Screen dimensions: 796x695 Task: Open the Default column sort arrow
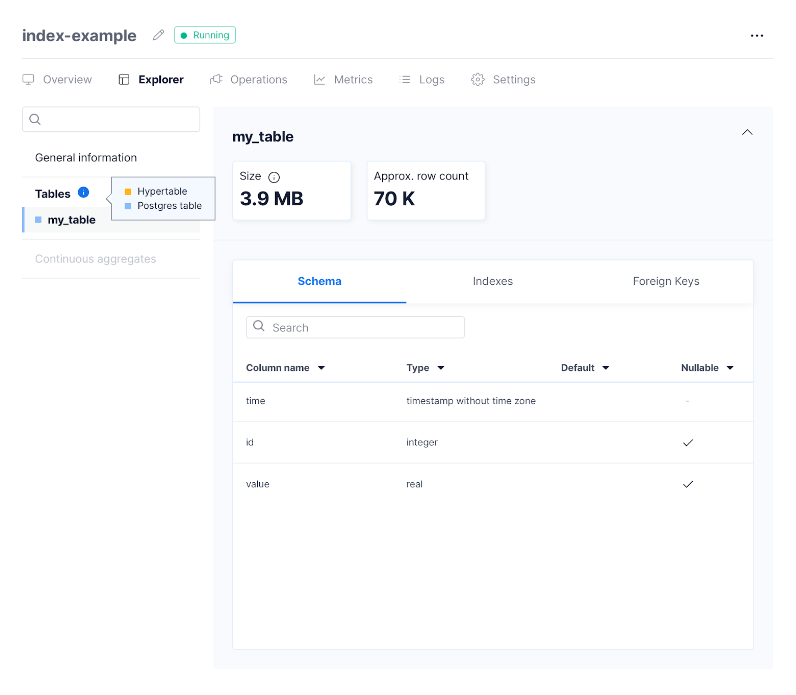(605, 368)
